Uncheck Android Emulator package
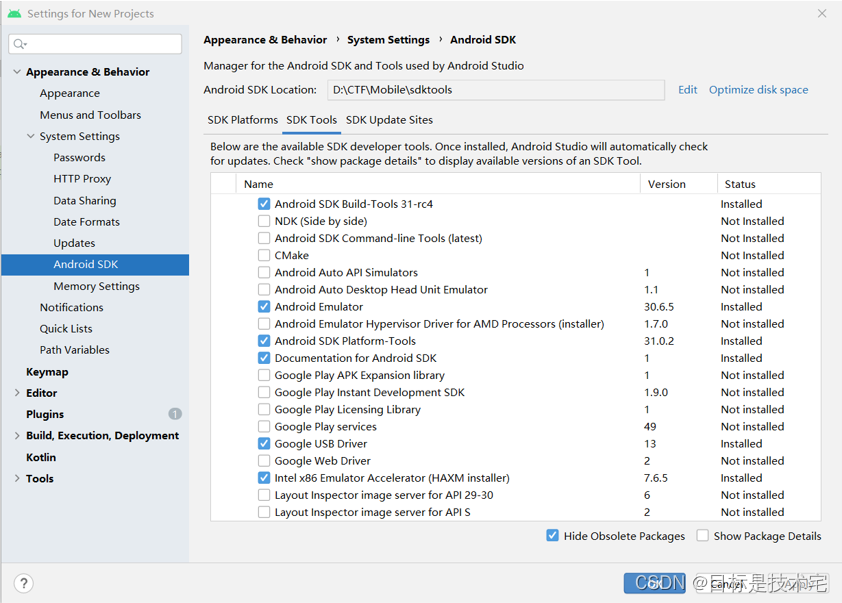Viewport: 842px width, 603px height. click(x=264, y=307)
